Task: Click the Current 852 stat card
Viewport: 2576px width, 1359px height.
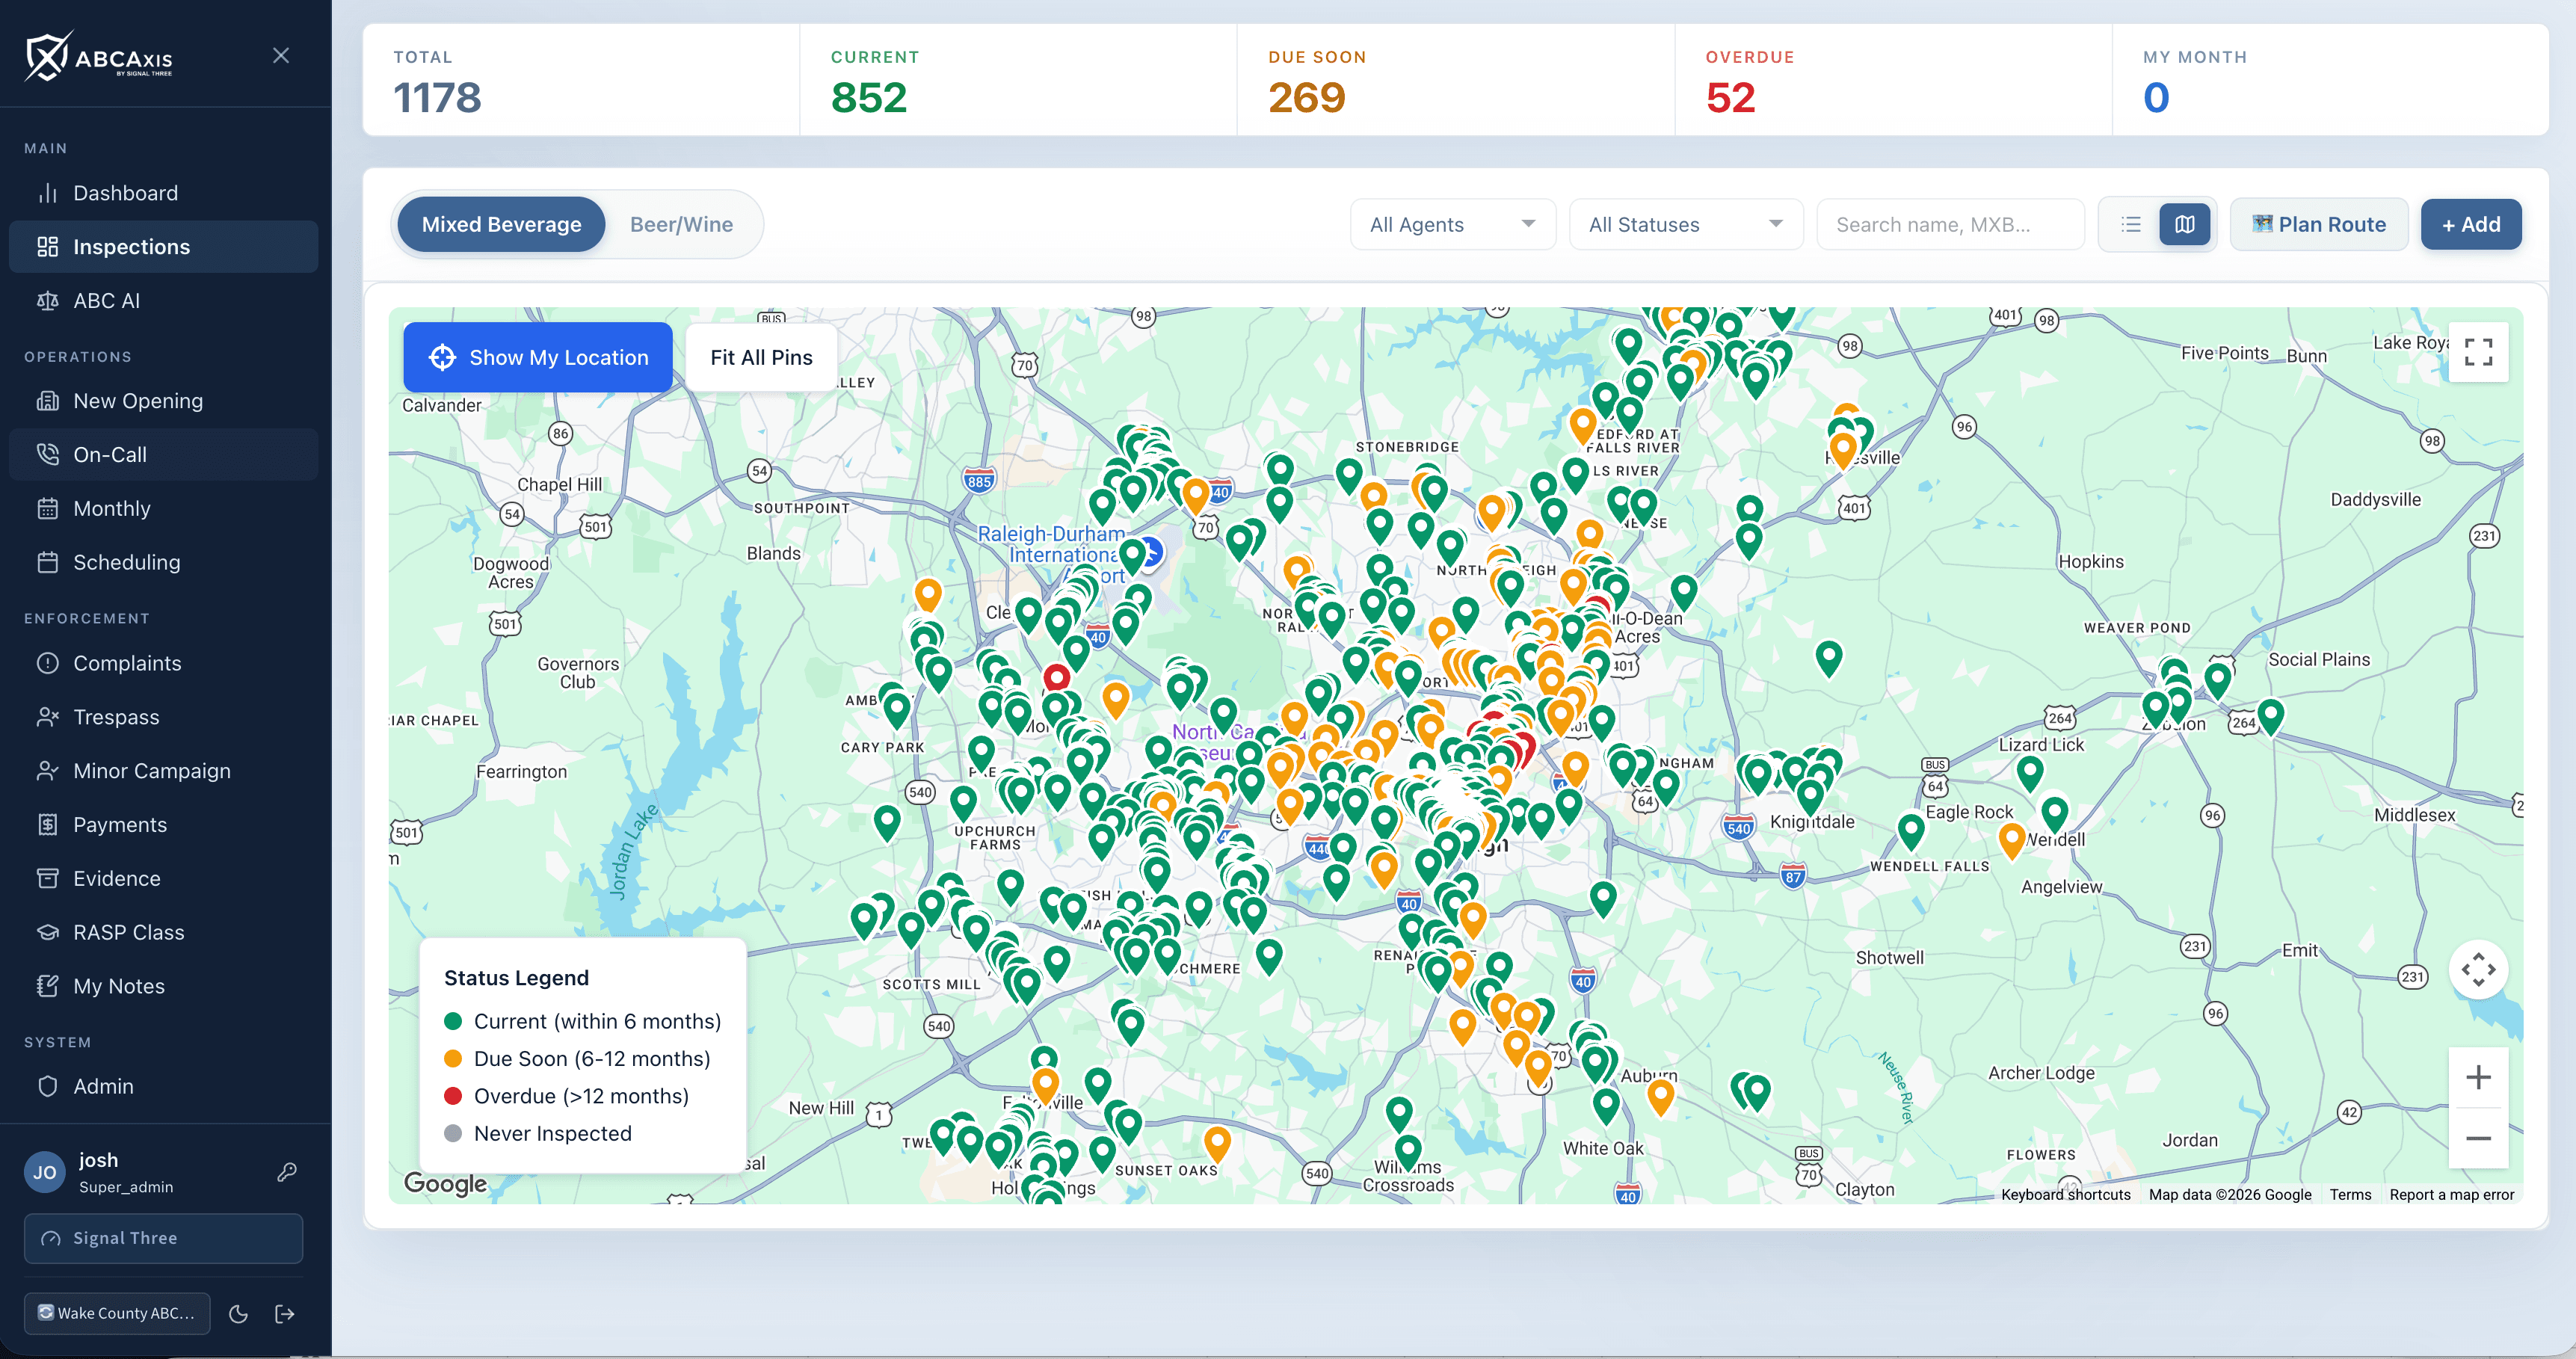Action: tap(1018, 80)
